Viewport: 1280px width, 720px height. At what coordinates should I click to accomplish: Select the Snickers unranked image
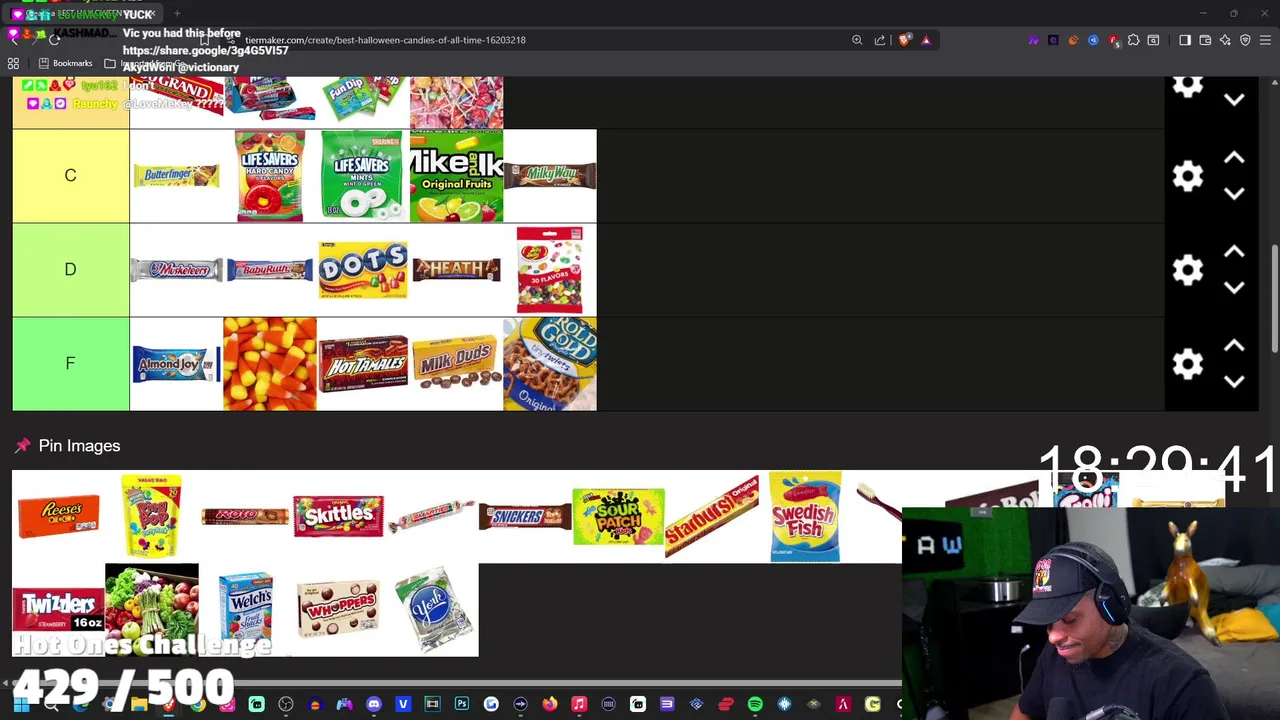point(525,516)
